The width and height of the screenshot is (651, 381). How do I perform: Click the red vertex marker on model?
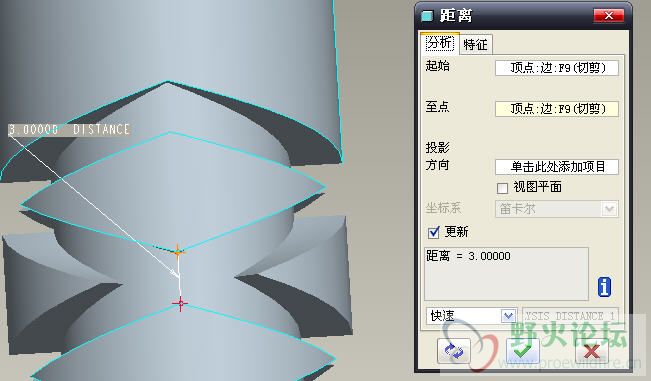[x=180, y=303]
